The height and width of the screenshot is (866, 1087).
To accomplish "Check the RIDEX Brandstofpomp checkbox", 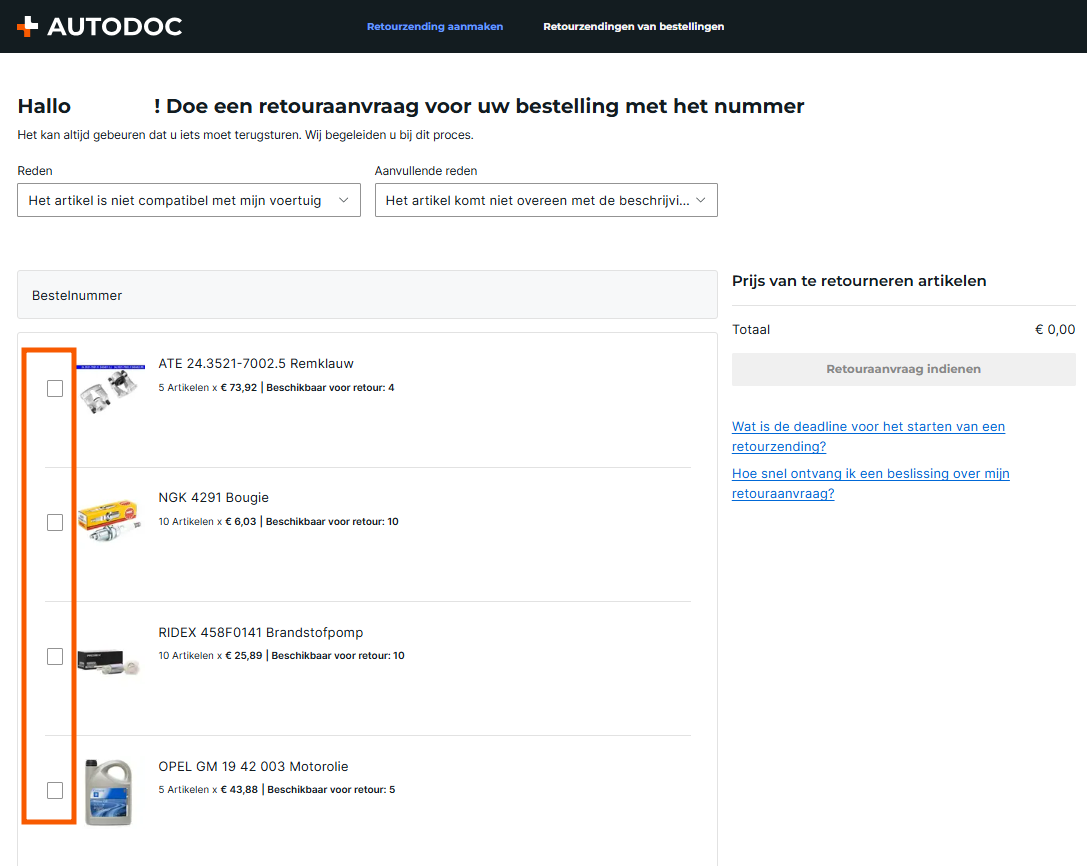I will click(x=55, y=656).
